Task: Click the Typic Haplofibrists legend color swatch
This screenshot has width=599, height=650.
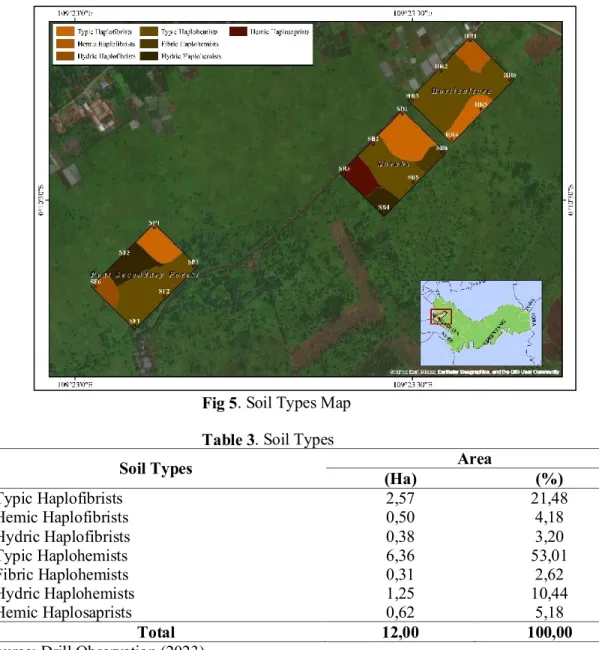Action: (x=65, y=32)
